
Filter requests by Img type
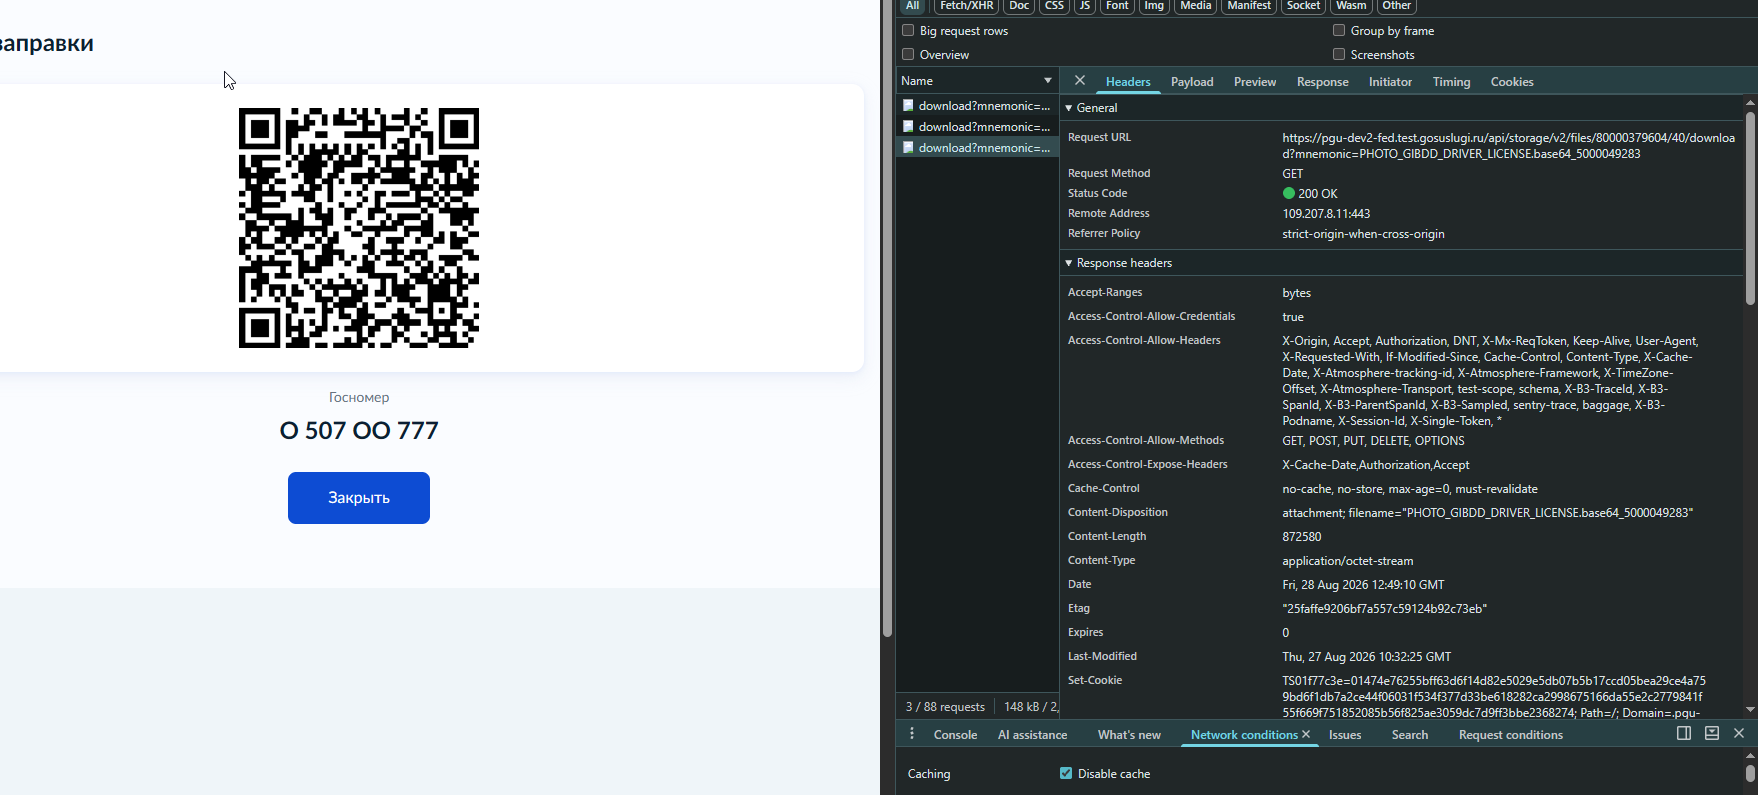pos(1154,6)
